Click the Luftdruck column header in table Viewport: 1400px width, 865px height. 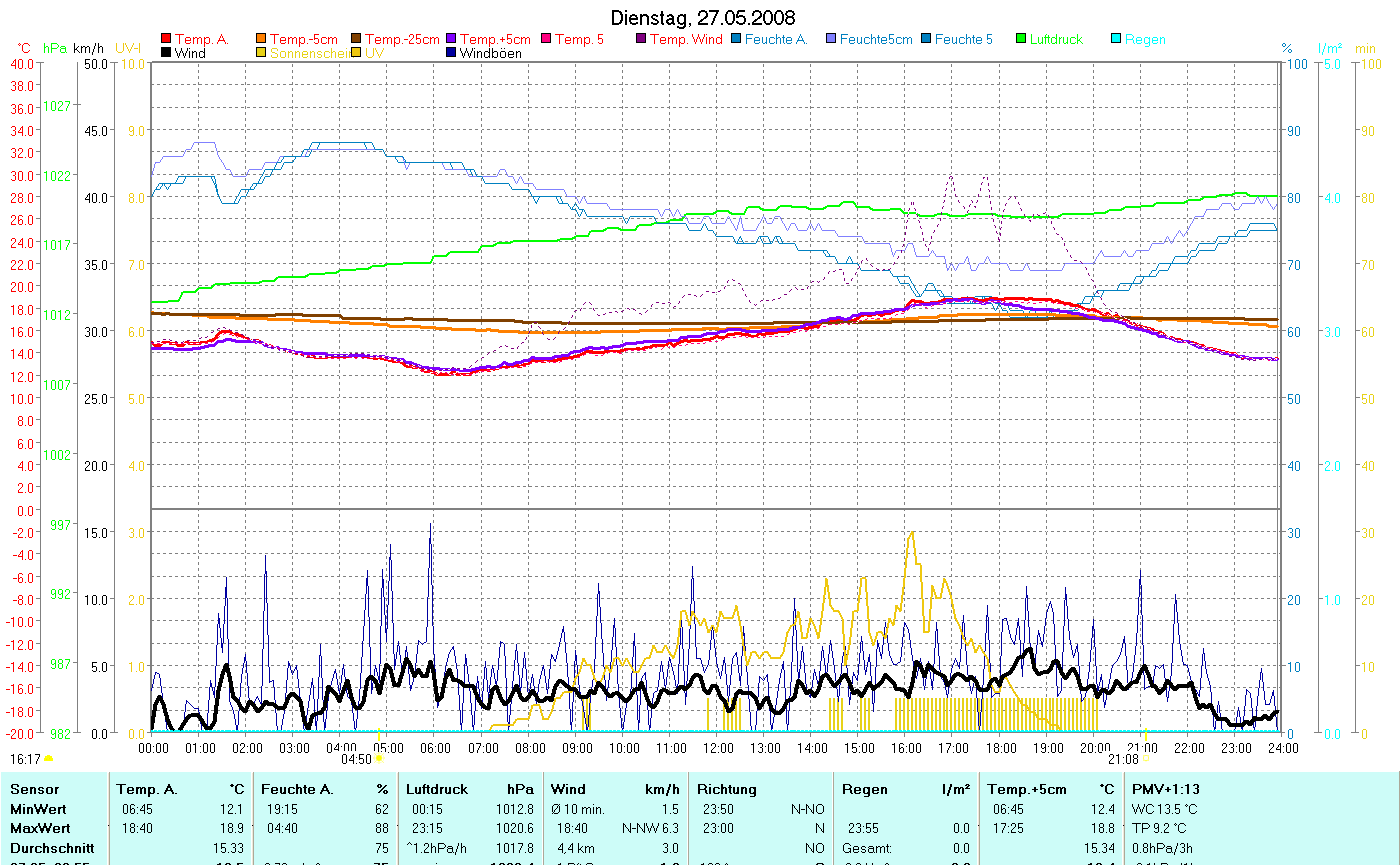point(437,789)
